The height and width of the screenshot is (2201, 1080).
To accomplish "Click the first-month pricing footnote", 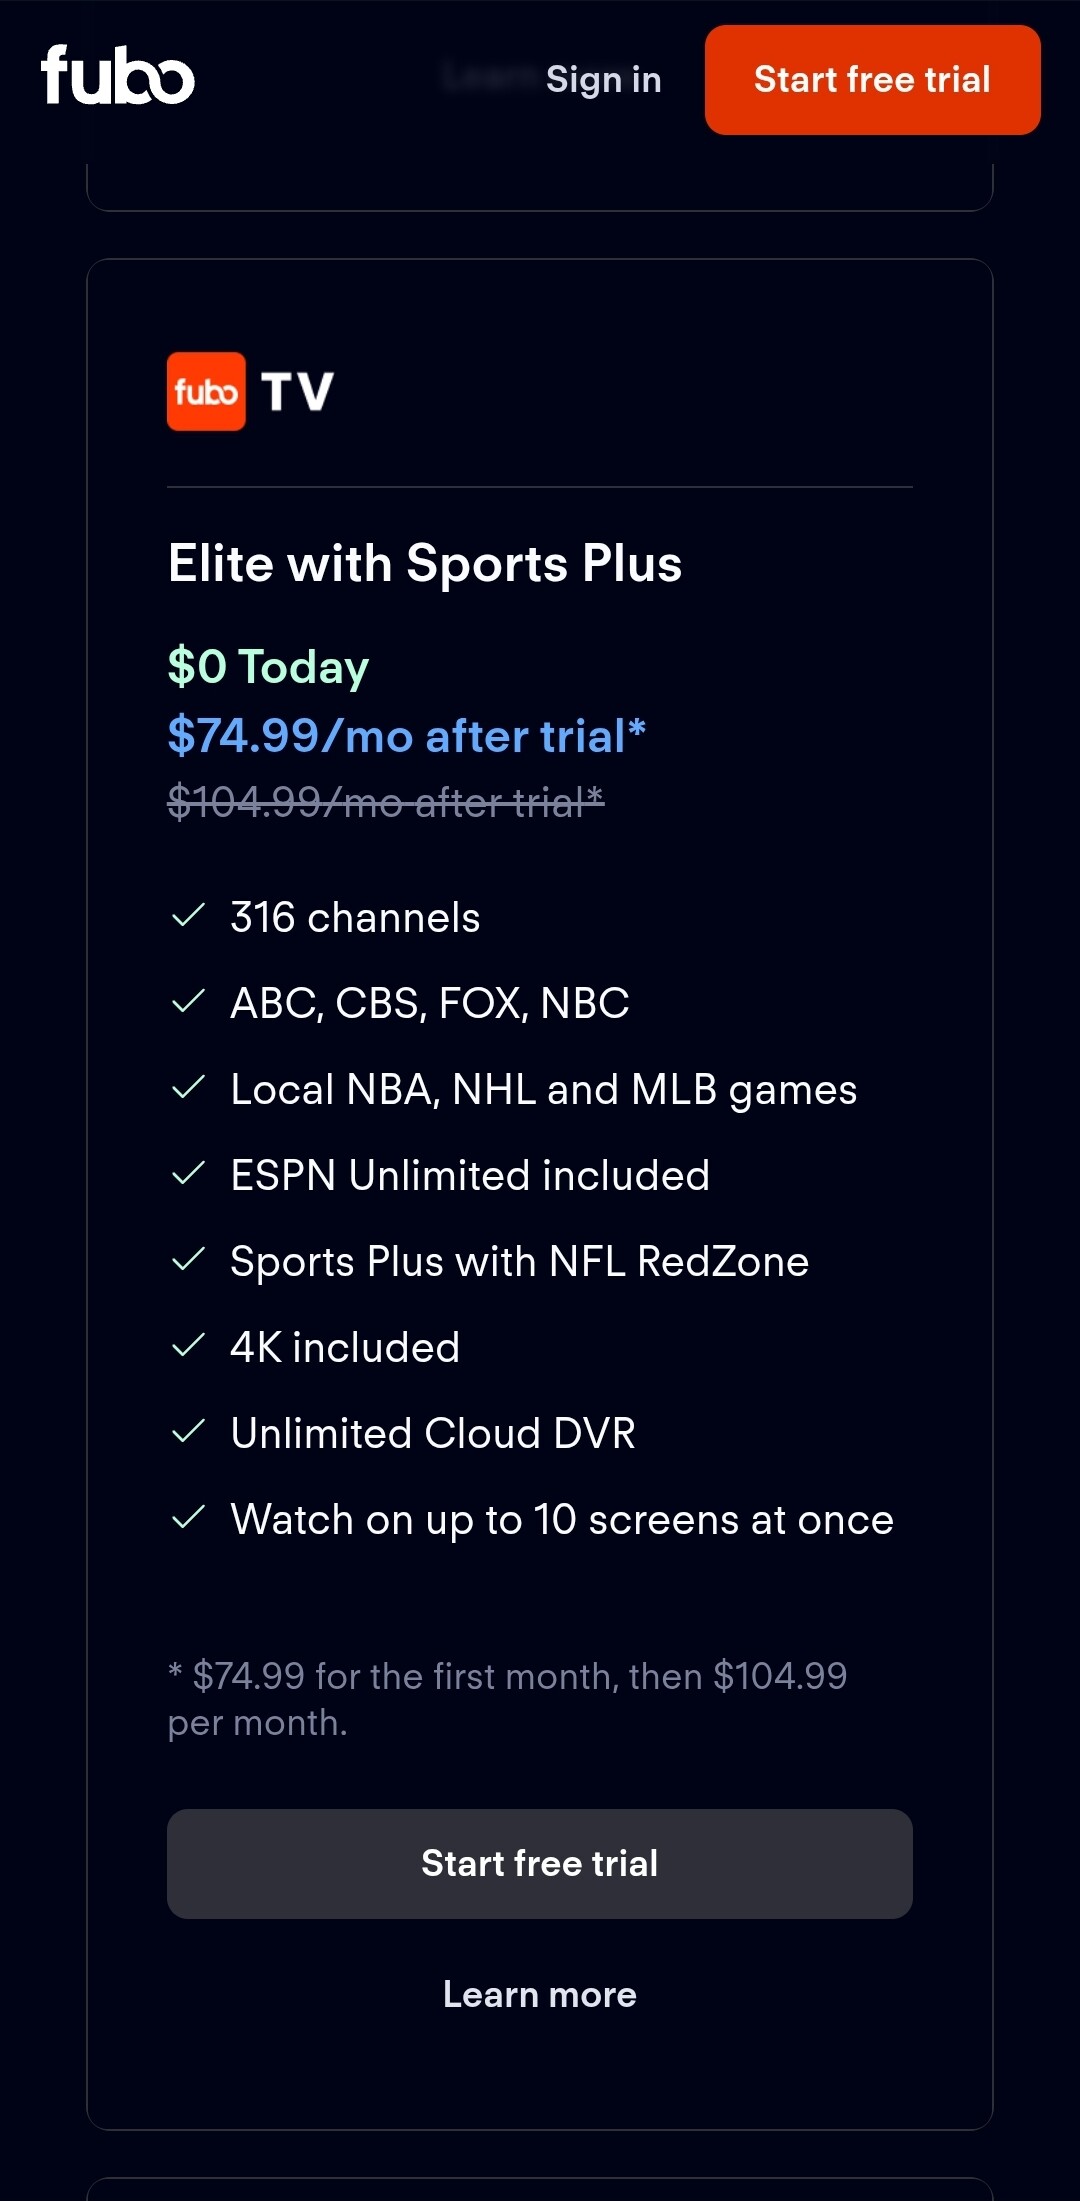I will pos(507,1698).
